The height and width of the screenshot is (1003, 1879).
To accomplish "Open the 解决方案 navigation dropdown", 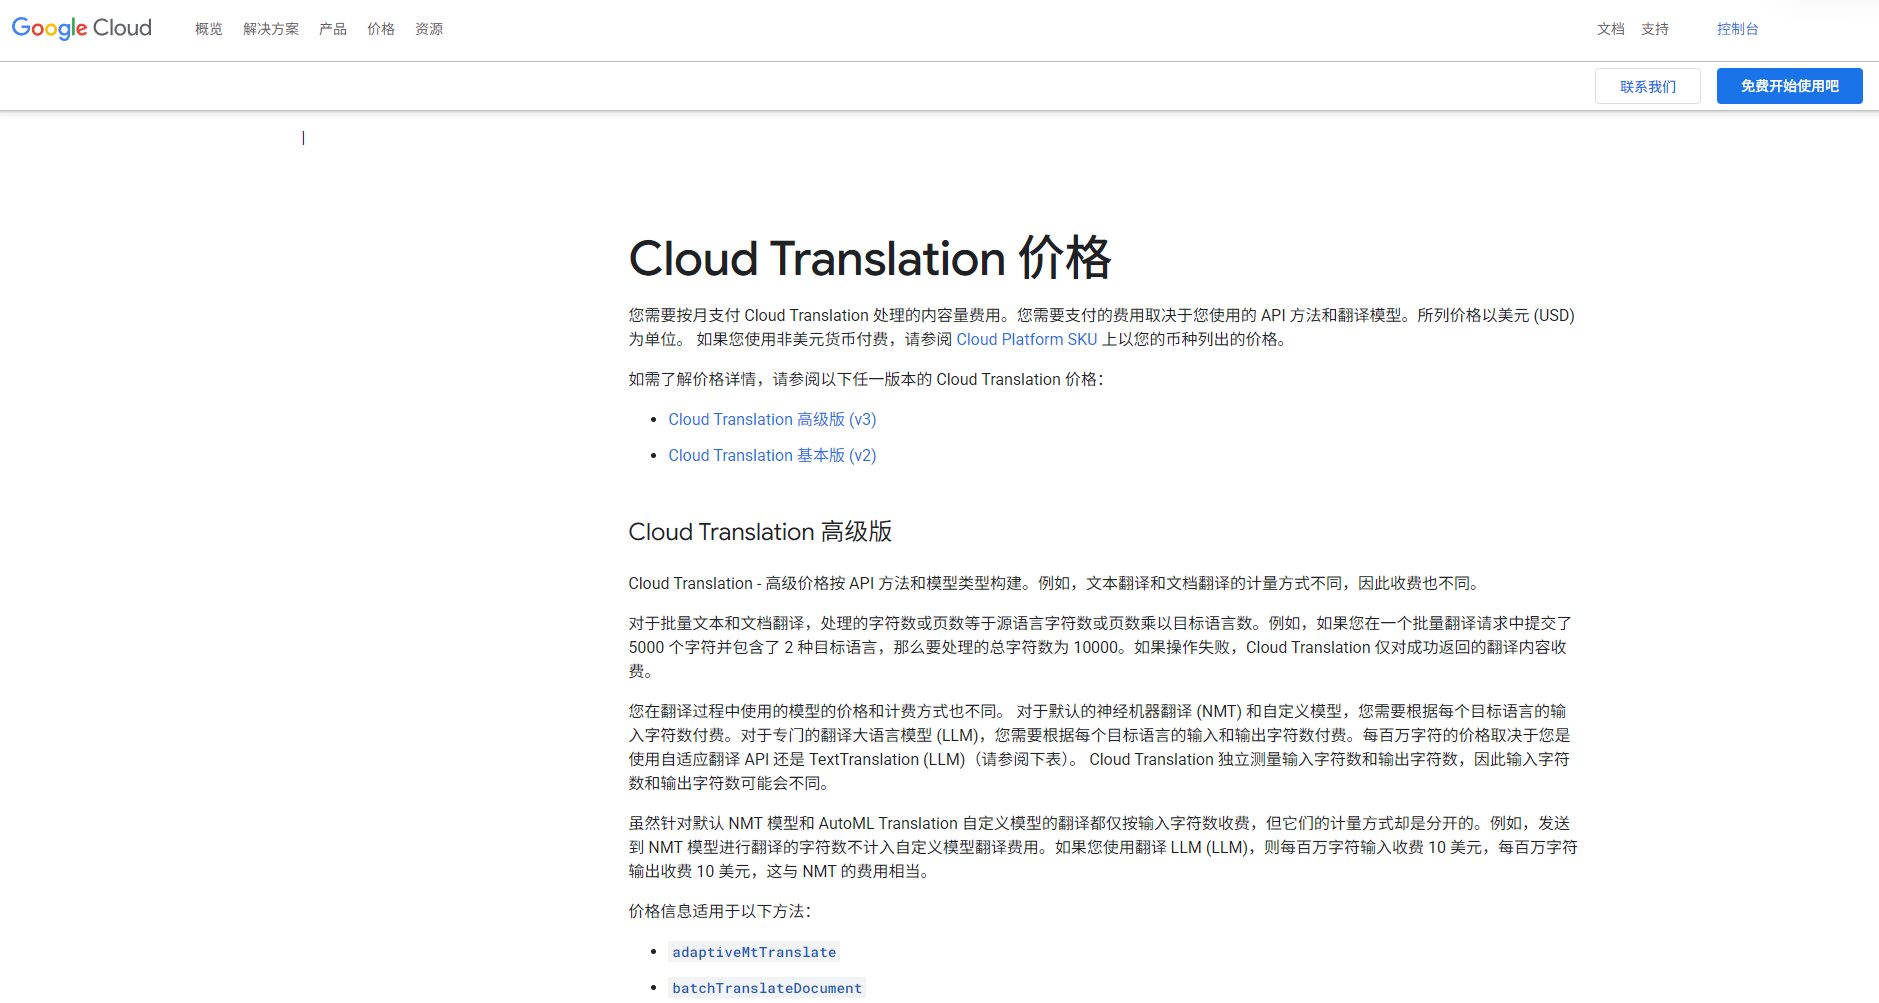I will (x=270, y=29).
